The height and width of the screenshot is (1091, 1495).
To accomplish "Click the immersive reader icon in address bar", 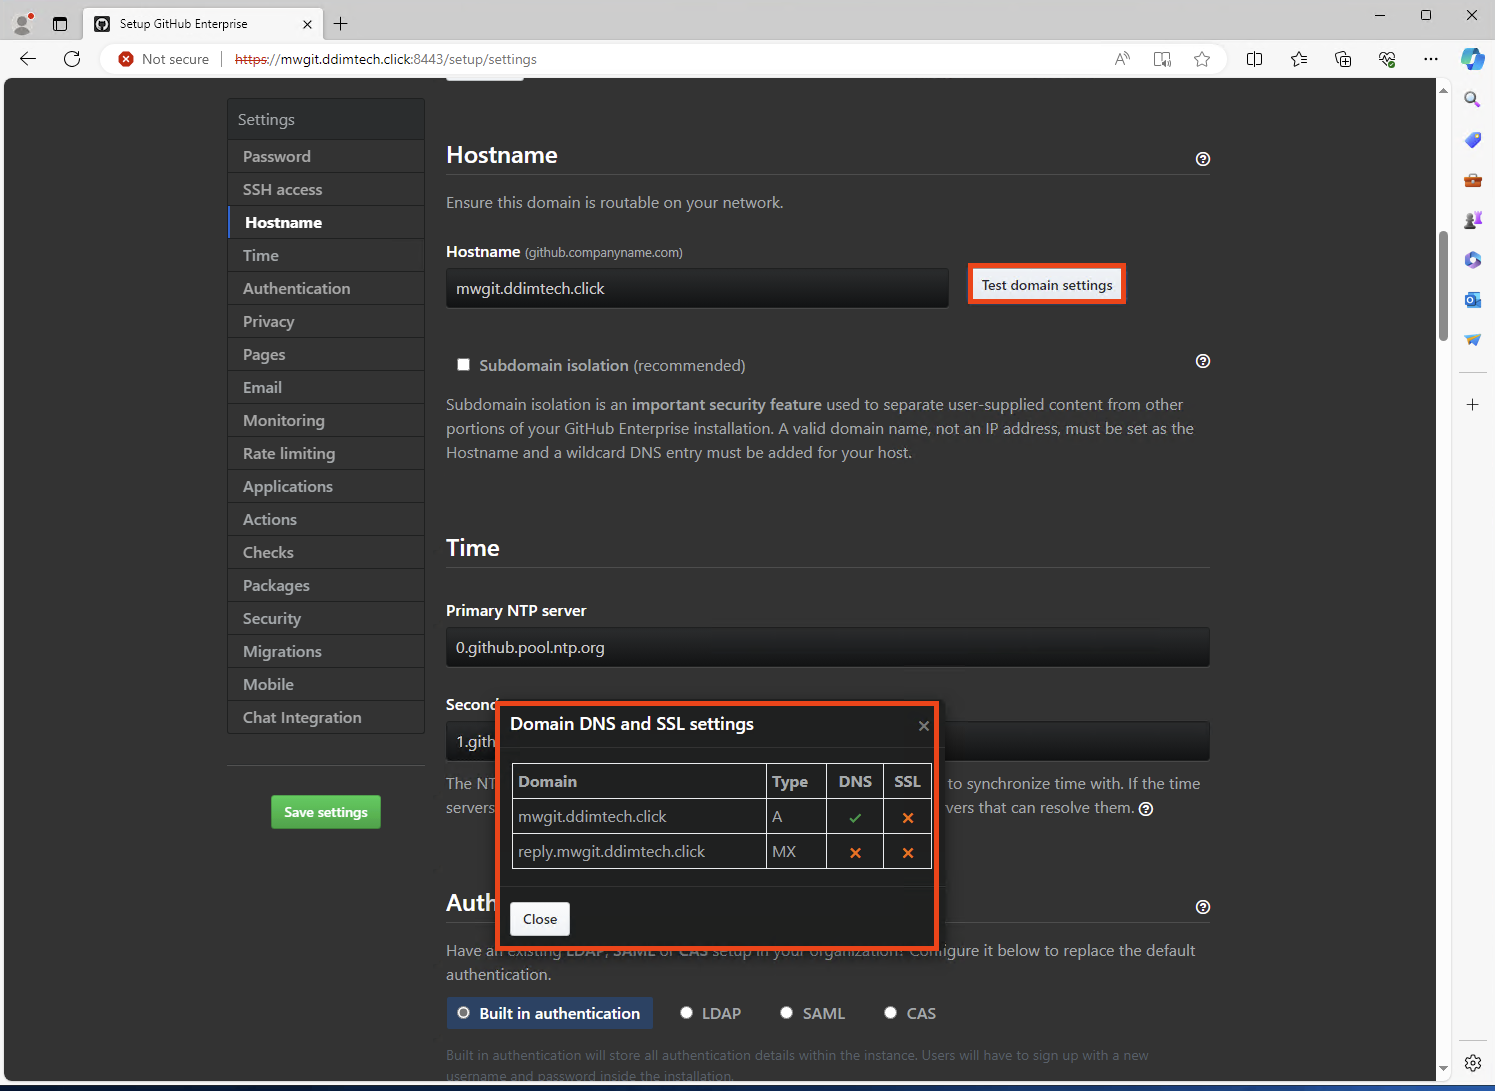I will click(x=1162, y=59).
